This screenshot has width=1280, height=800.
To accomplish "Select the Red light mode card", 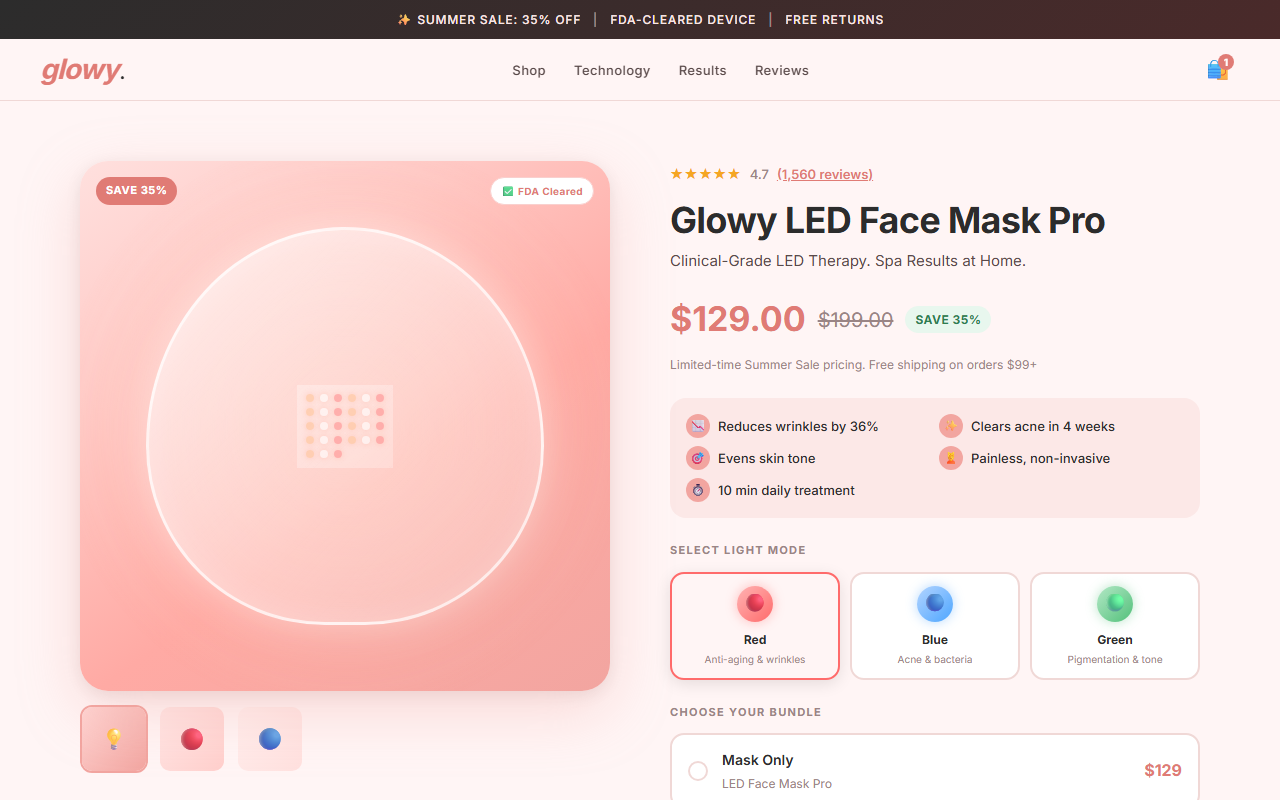I will point(755,626).
